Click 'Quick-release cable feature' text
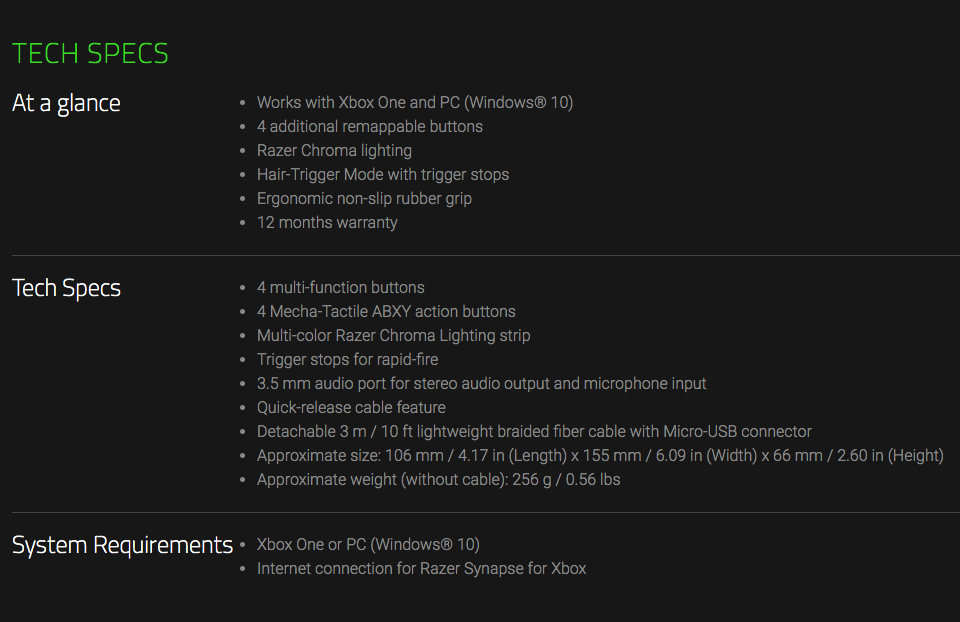This screenshot has height=622, width=960. (351, 407)
